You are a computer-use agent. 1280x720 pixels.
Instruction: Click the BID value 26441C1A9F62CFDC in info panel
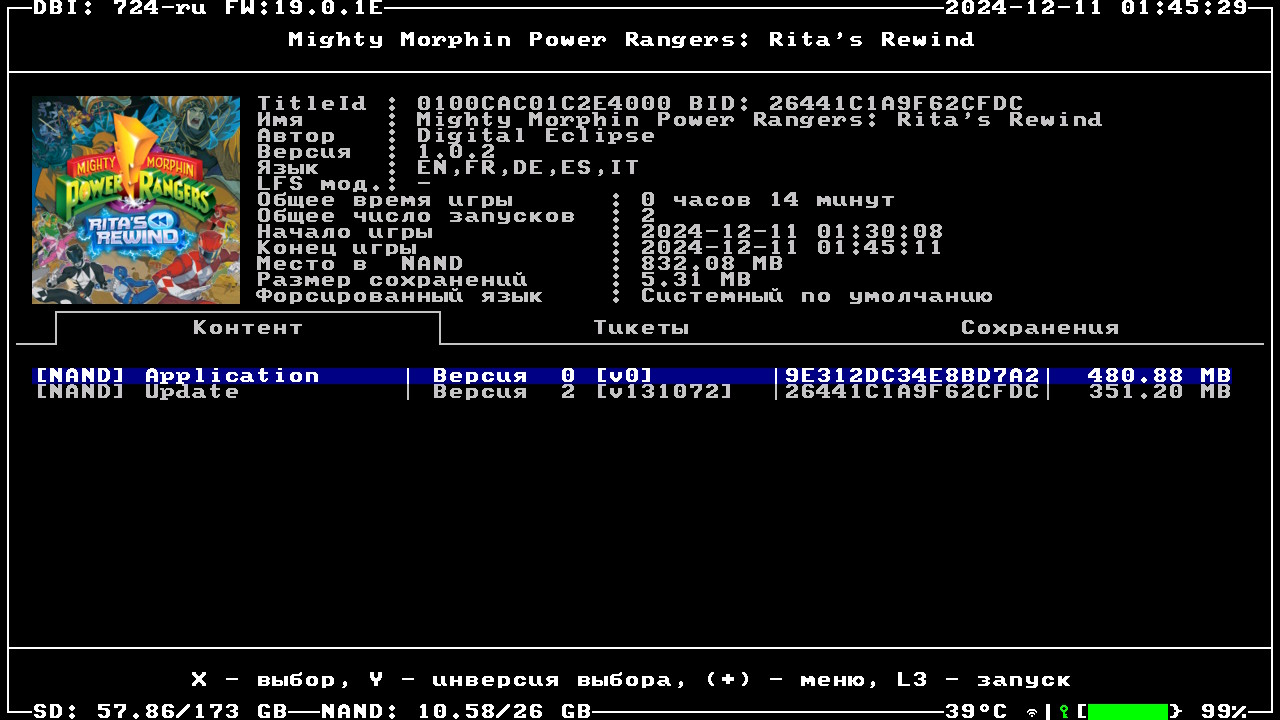[x=896, y=104]
